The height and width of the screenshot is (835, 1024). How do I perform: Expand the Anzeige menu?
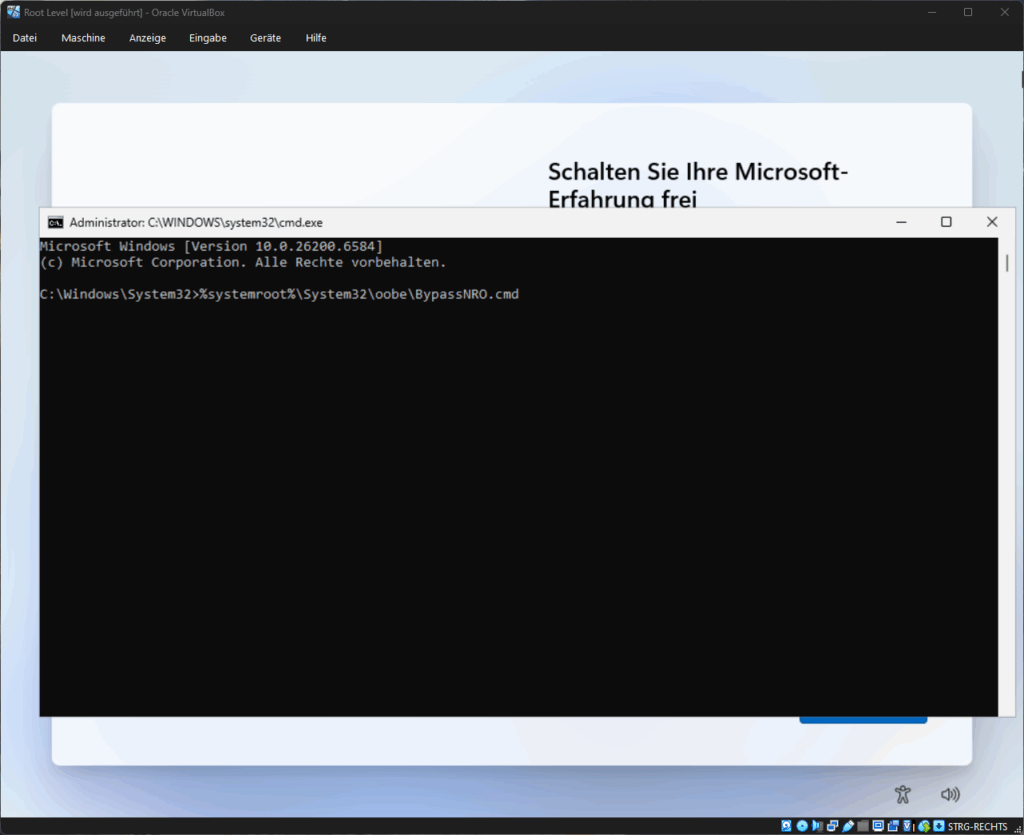click(x=147, y=38)
